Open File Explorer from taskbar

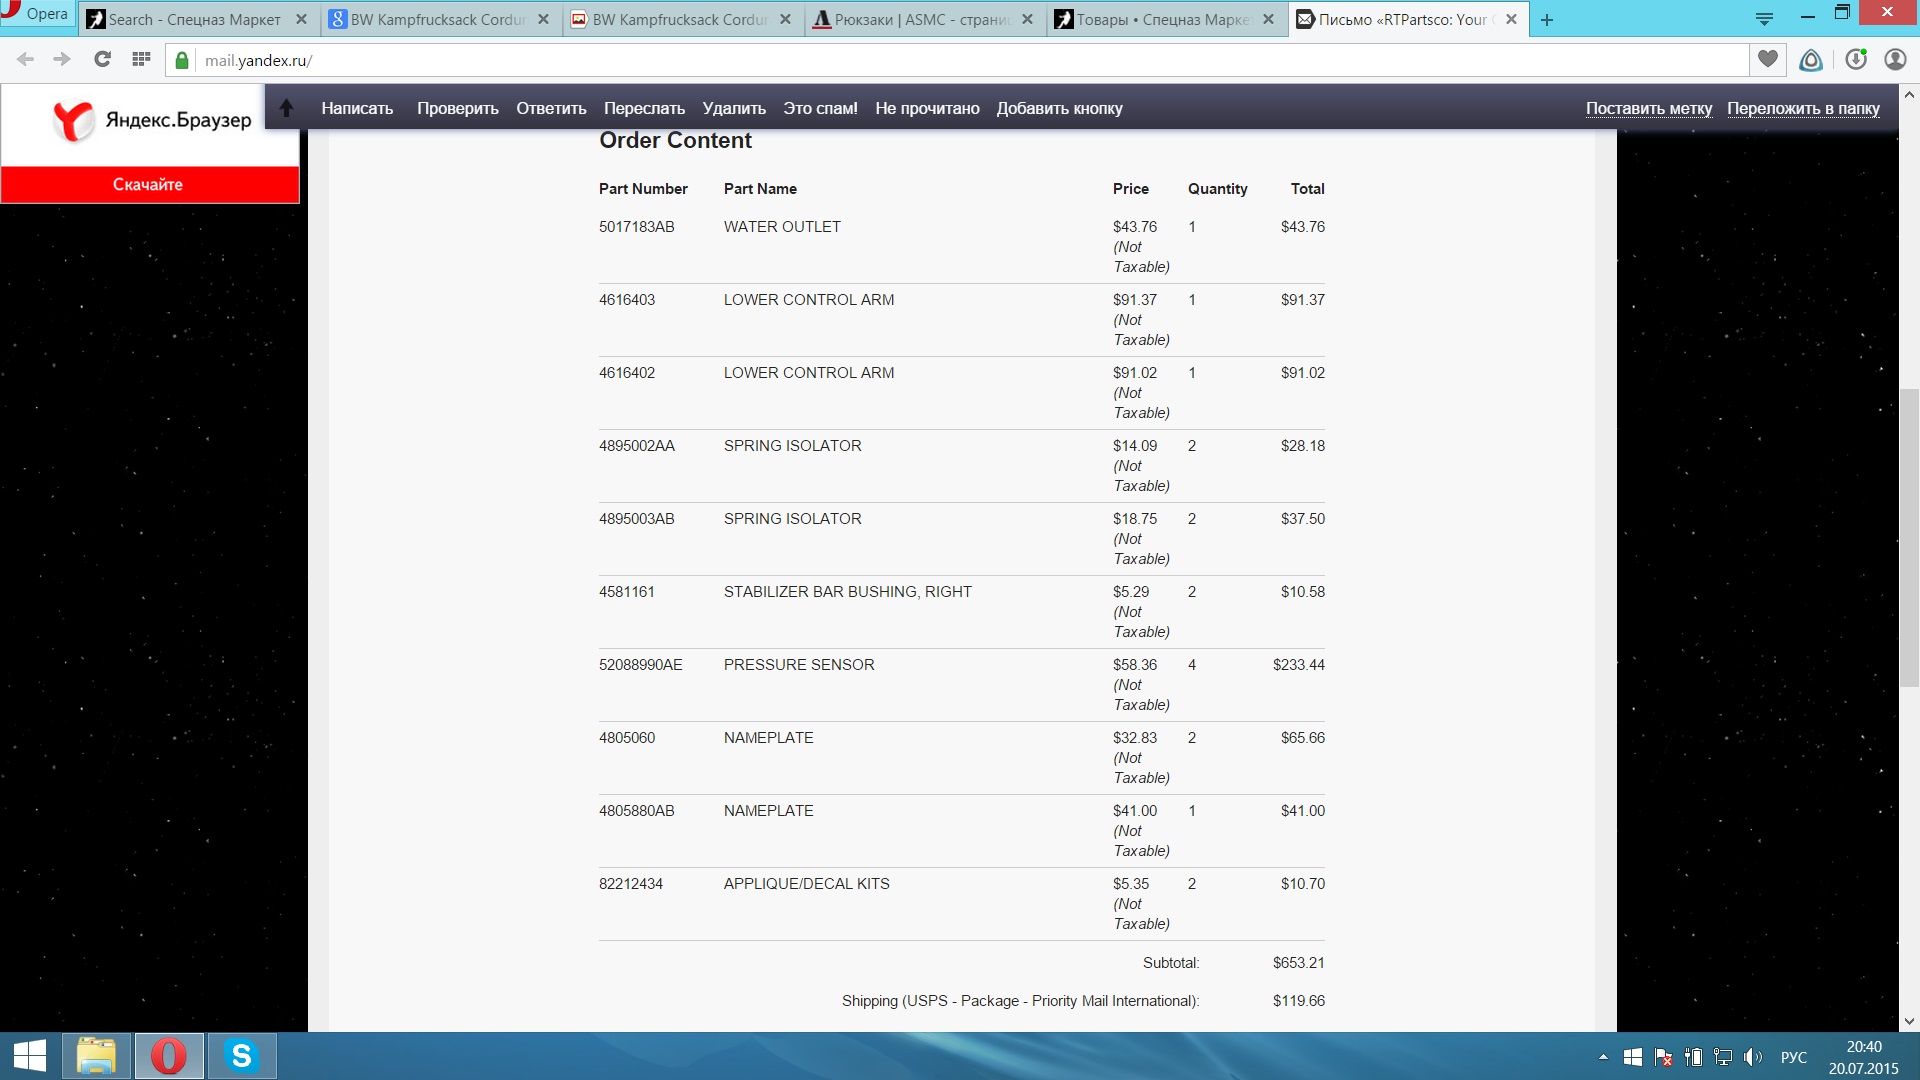tap(97, 1056)
